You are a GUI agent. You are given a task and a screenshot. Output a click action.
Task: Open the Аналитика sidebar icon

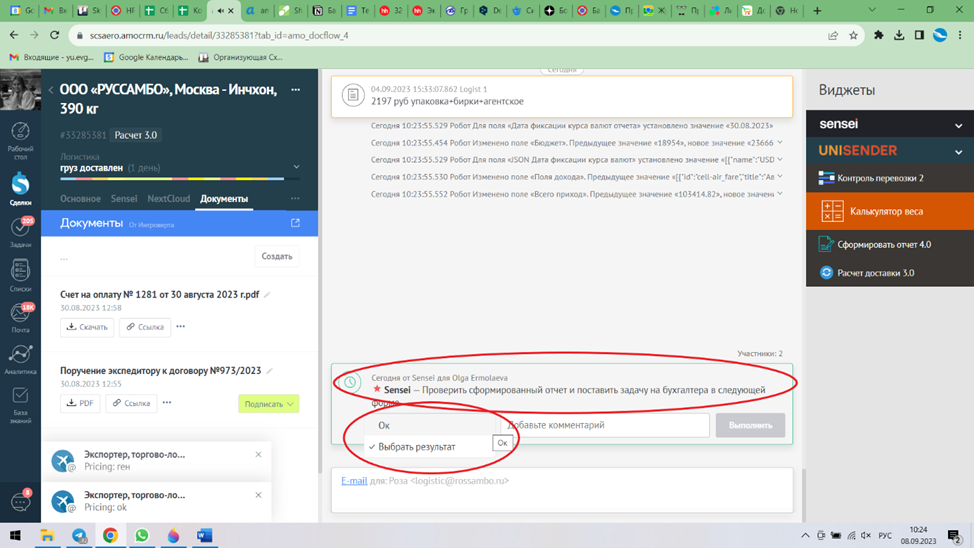(x=20, y=358)
